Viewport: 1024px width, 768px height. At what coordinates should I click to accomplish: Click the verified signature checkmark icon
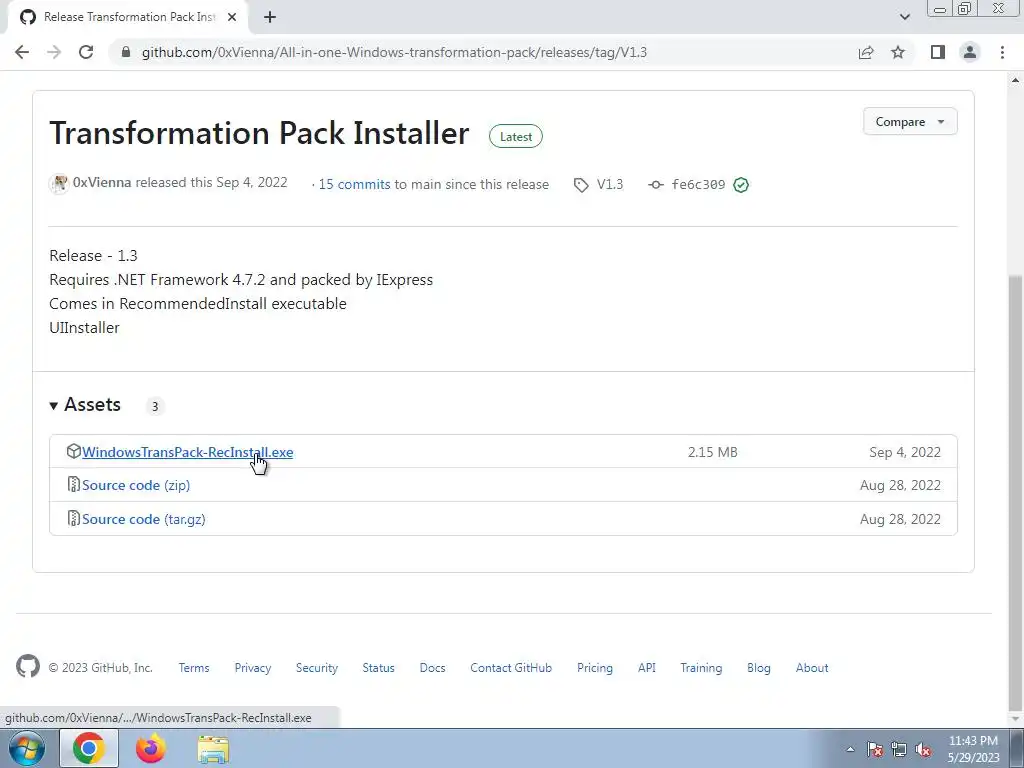(x=741, y=185)
